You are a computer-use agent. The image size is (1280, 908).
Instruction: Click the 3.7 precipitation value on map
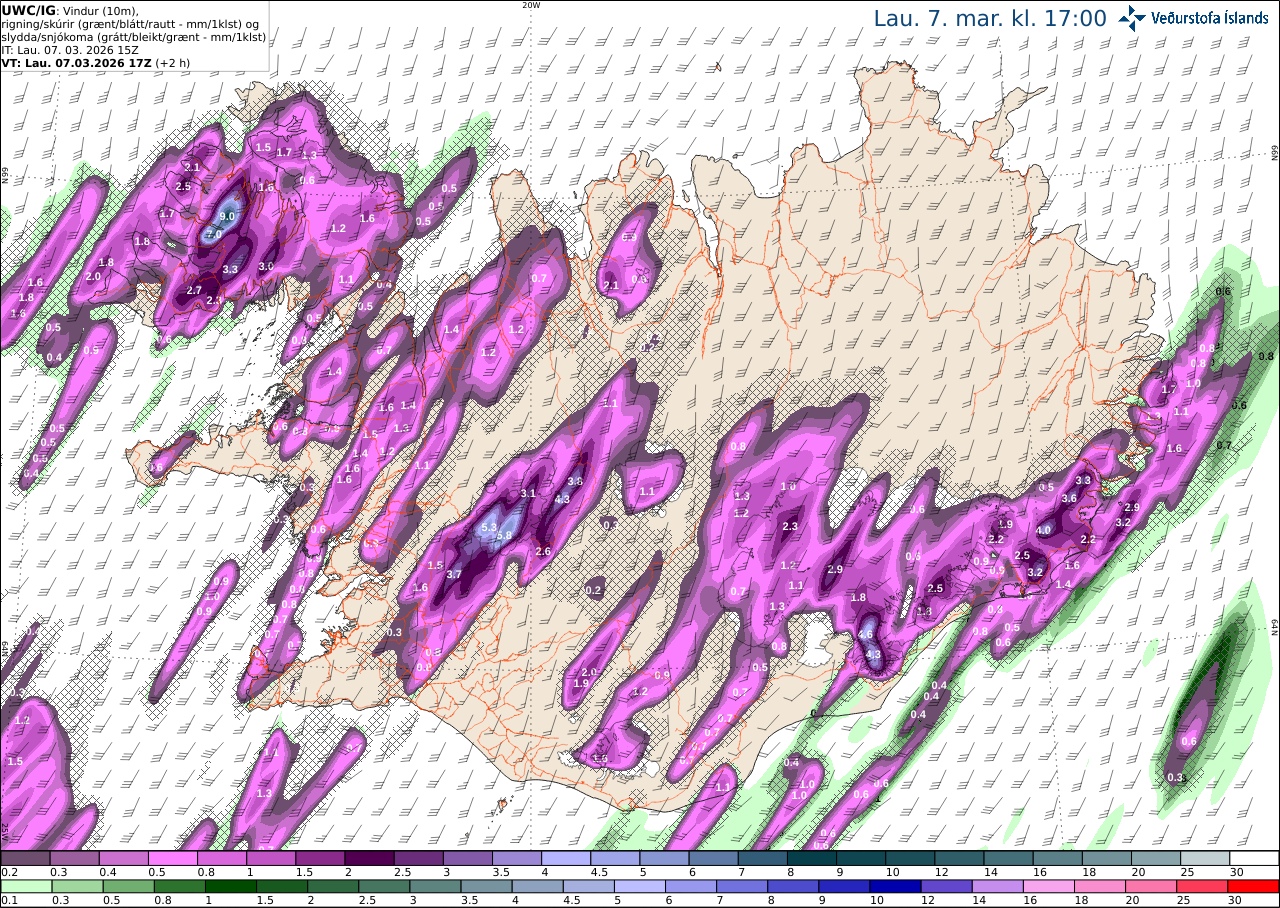point(454,574)
